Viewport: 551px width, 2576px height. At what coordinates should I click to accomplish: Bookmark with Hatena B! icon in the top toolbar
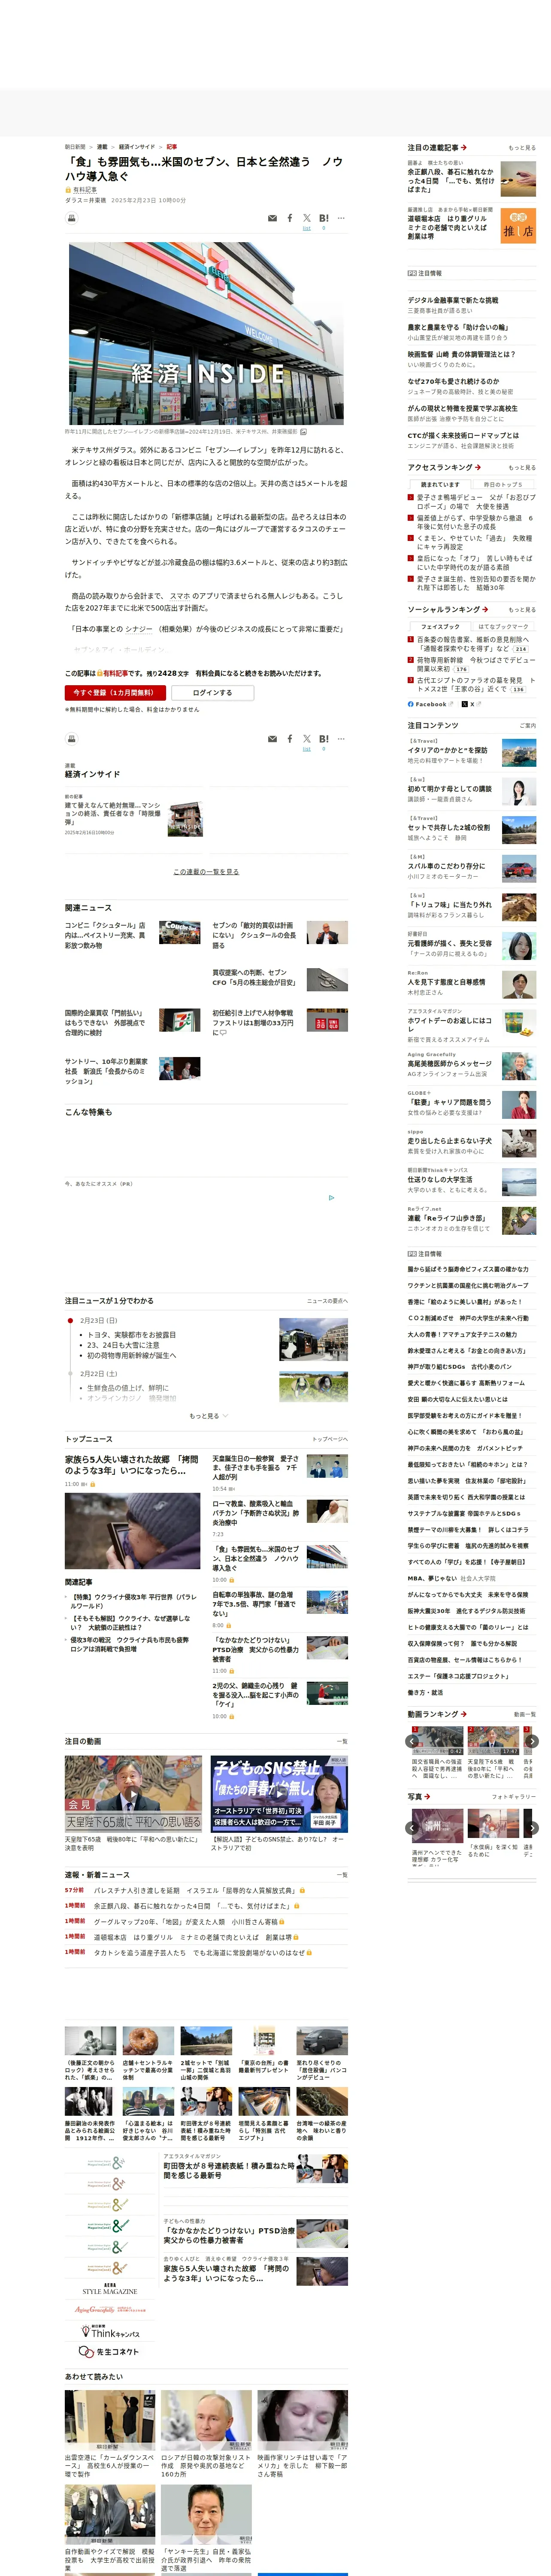[x=323, y=218]
